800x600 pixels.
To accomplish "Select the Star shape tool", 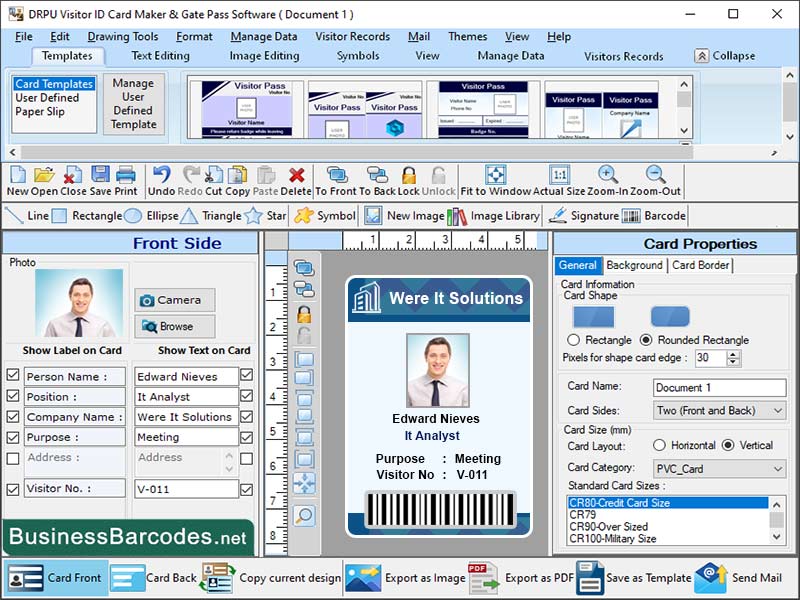I will pos(265,216).
